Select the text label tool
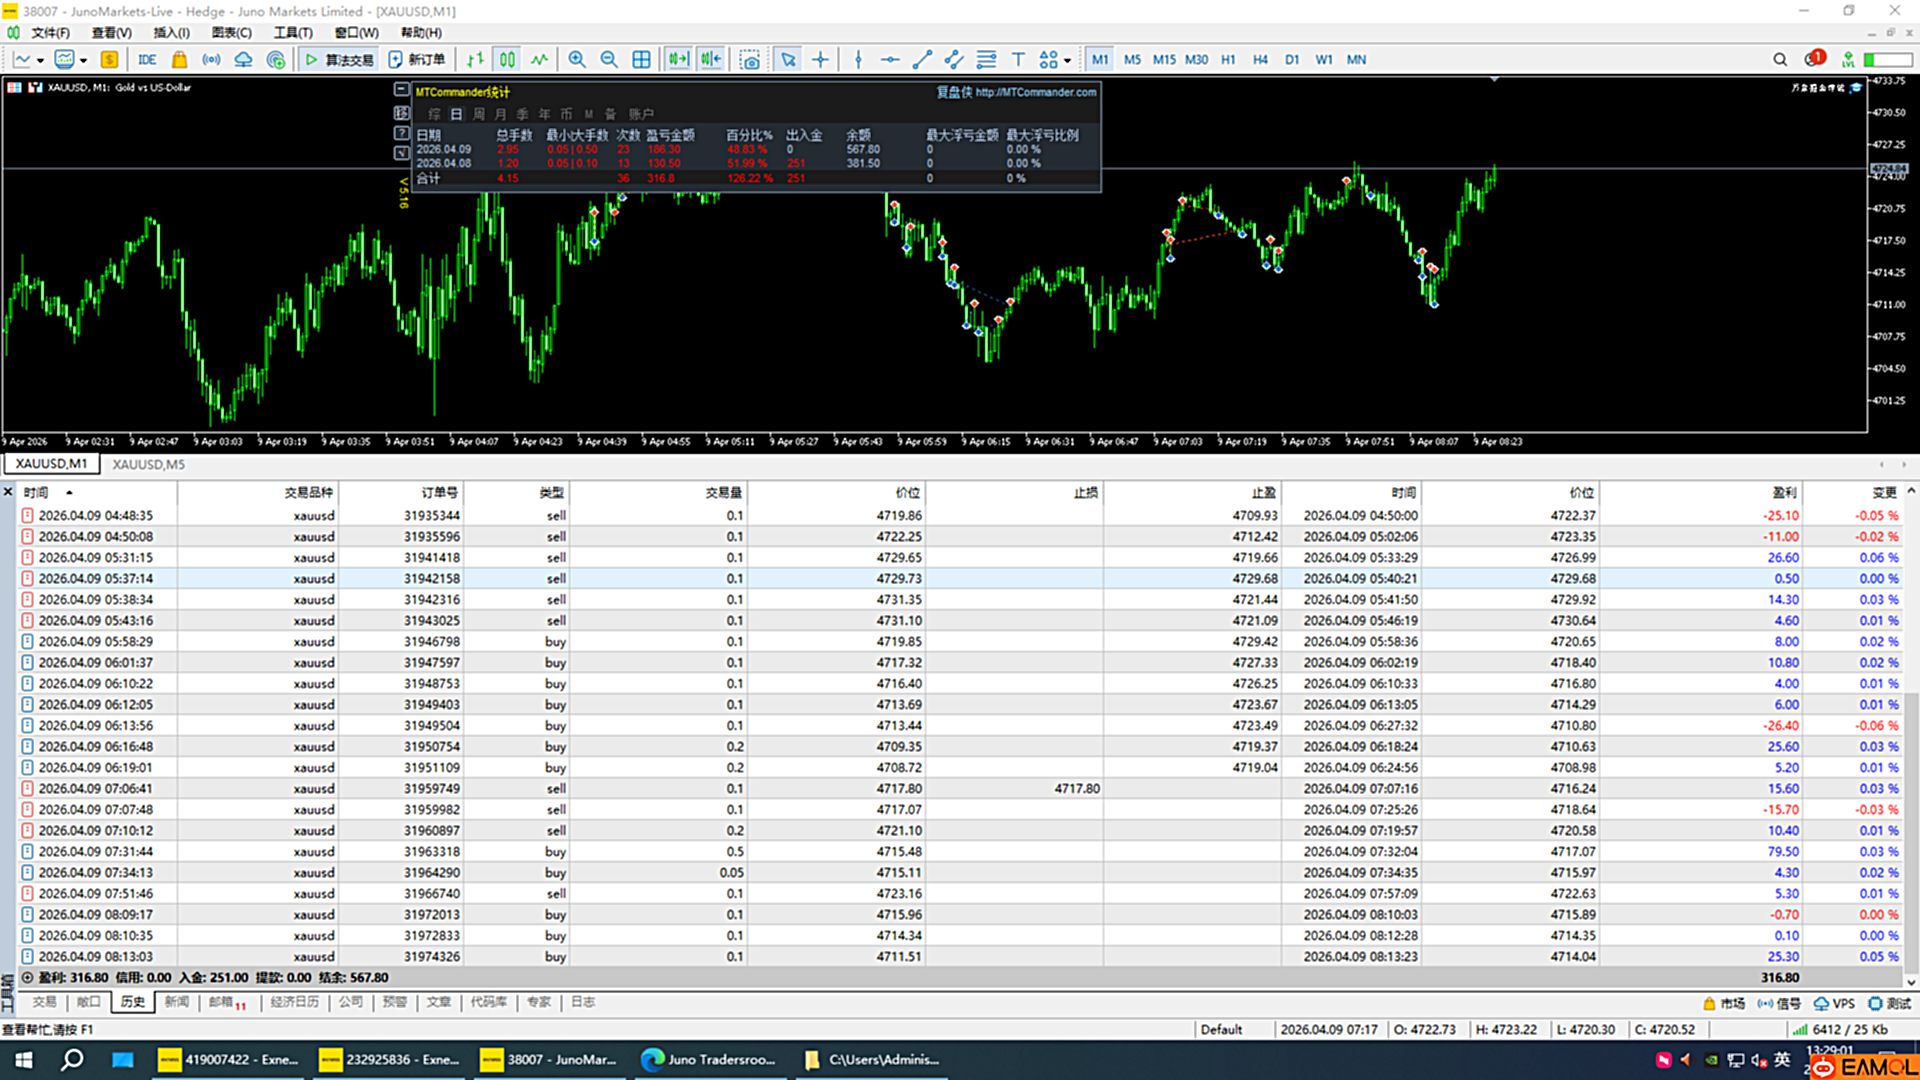Image resolution: width=1920 pixels, height=1080 pixels. coord(1018,60)
